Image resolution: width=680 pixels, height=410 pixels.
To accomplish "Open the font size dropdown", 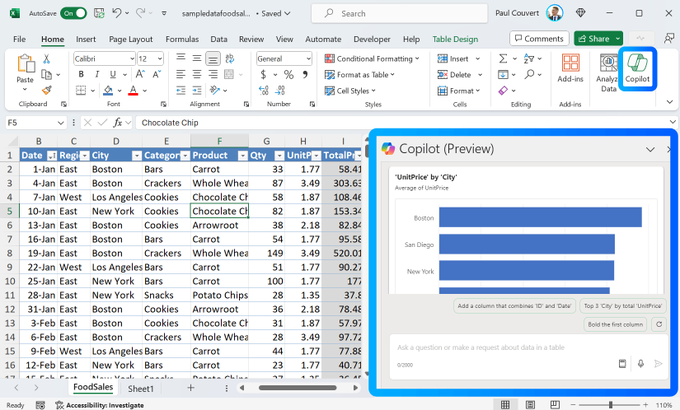I will pos(160,59).
